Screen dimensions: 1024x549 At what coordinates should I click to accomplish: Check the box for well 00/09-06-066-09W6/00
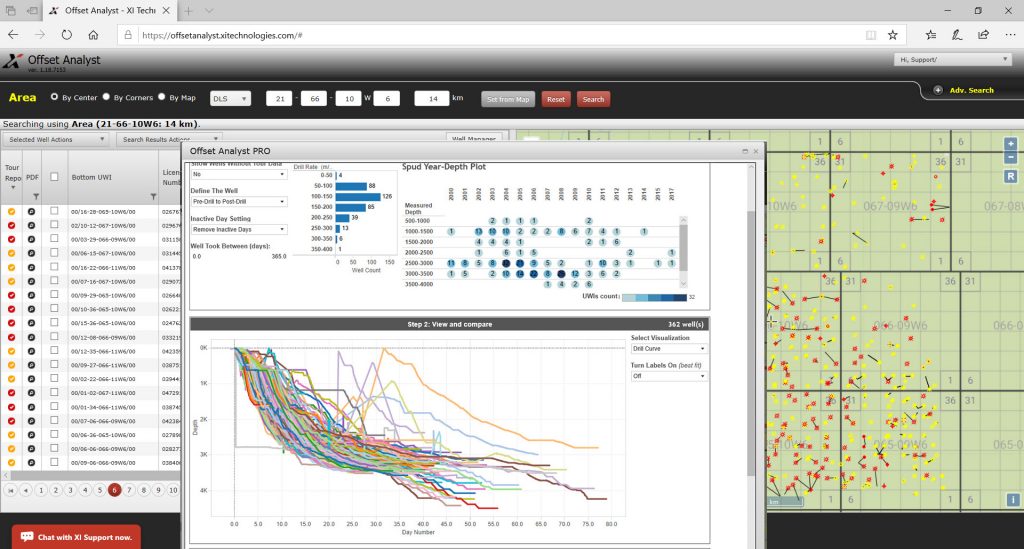(x=54, y=462)
